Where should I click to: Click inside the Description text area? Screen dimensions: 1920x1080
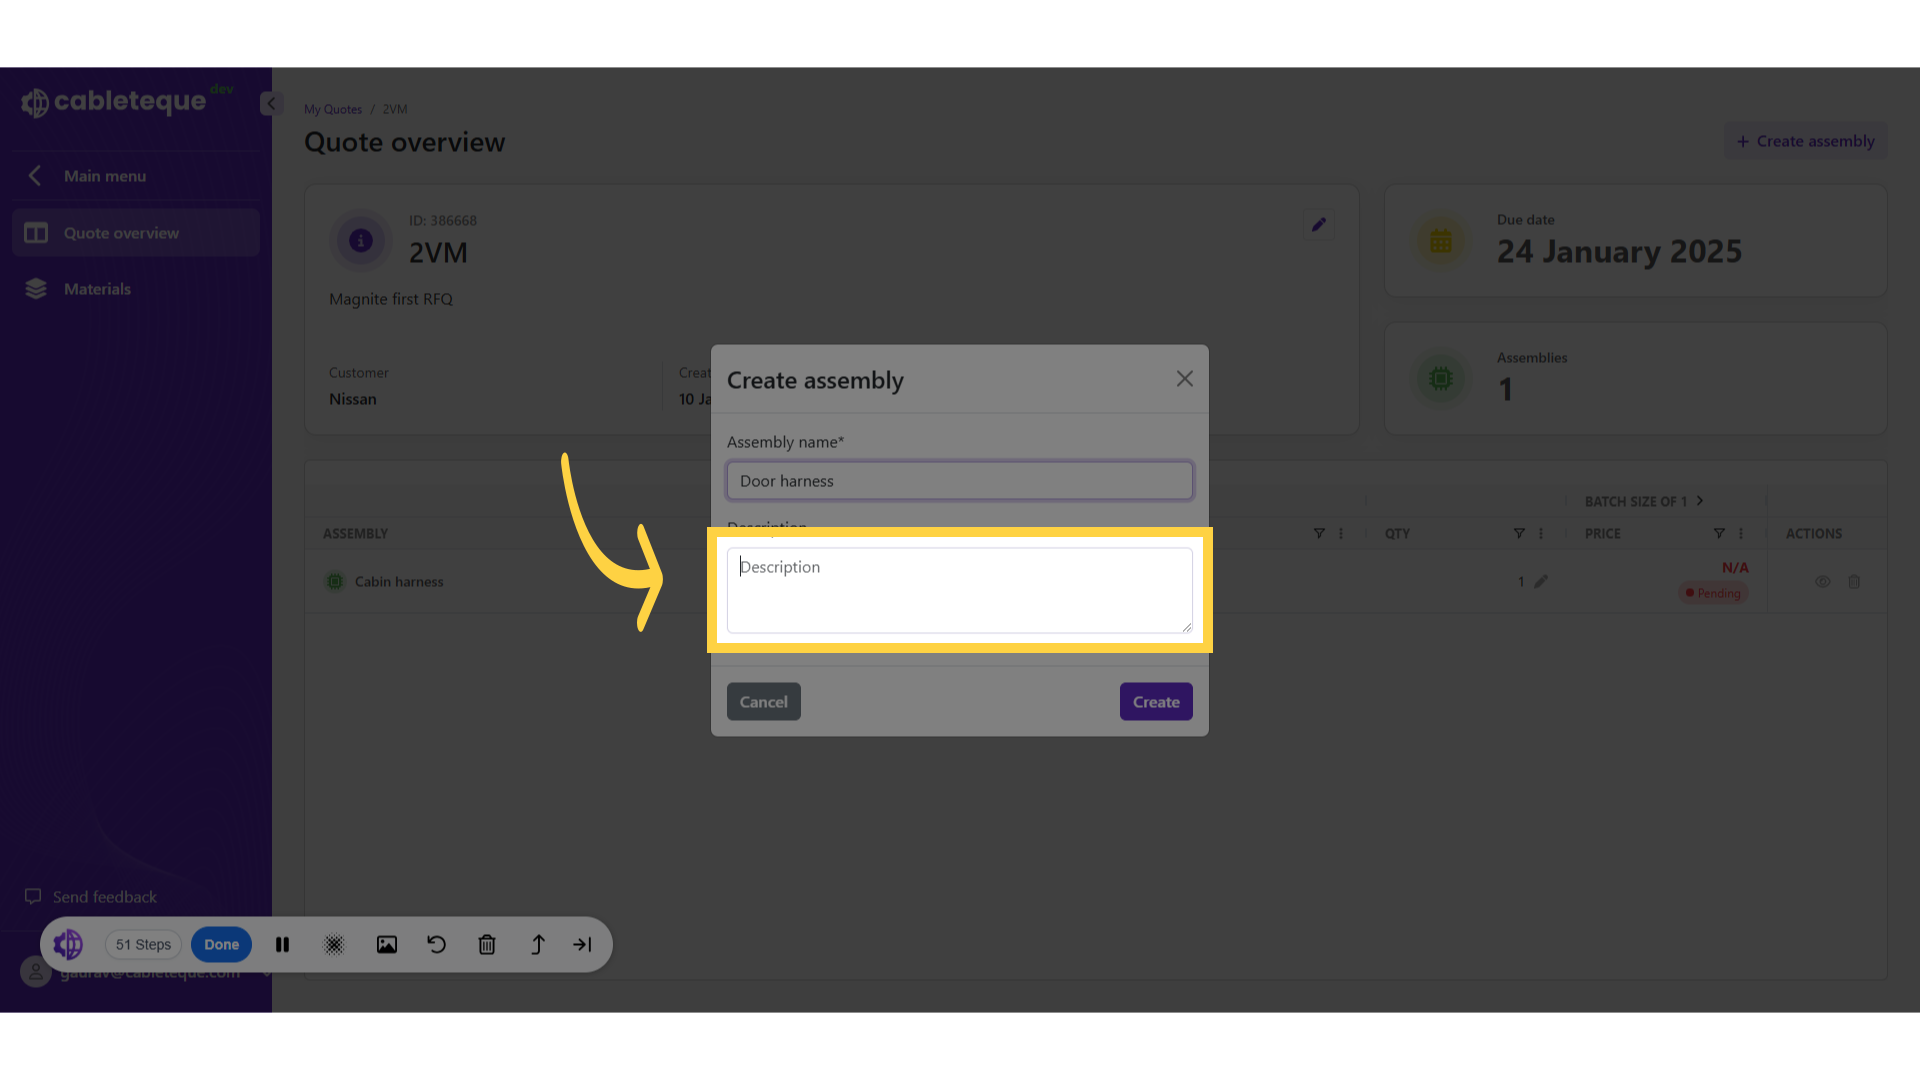click(x=958, y=590)
